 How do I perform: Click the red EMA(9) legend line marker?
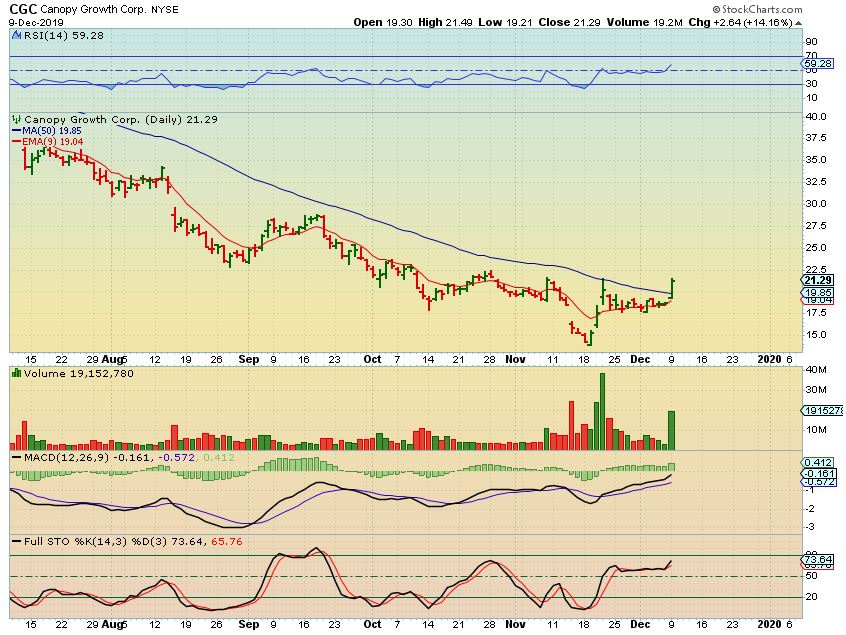coord(16,141)
